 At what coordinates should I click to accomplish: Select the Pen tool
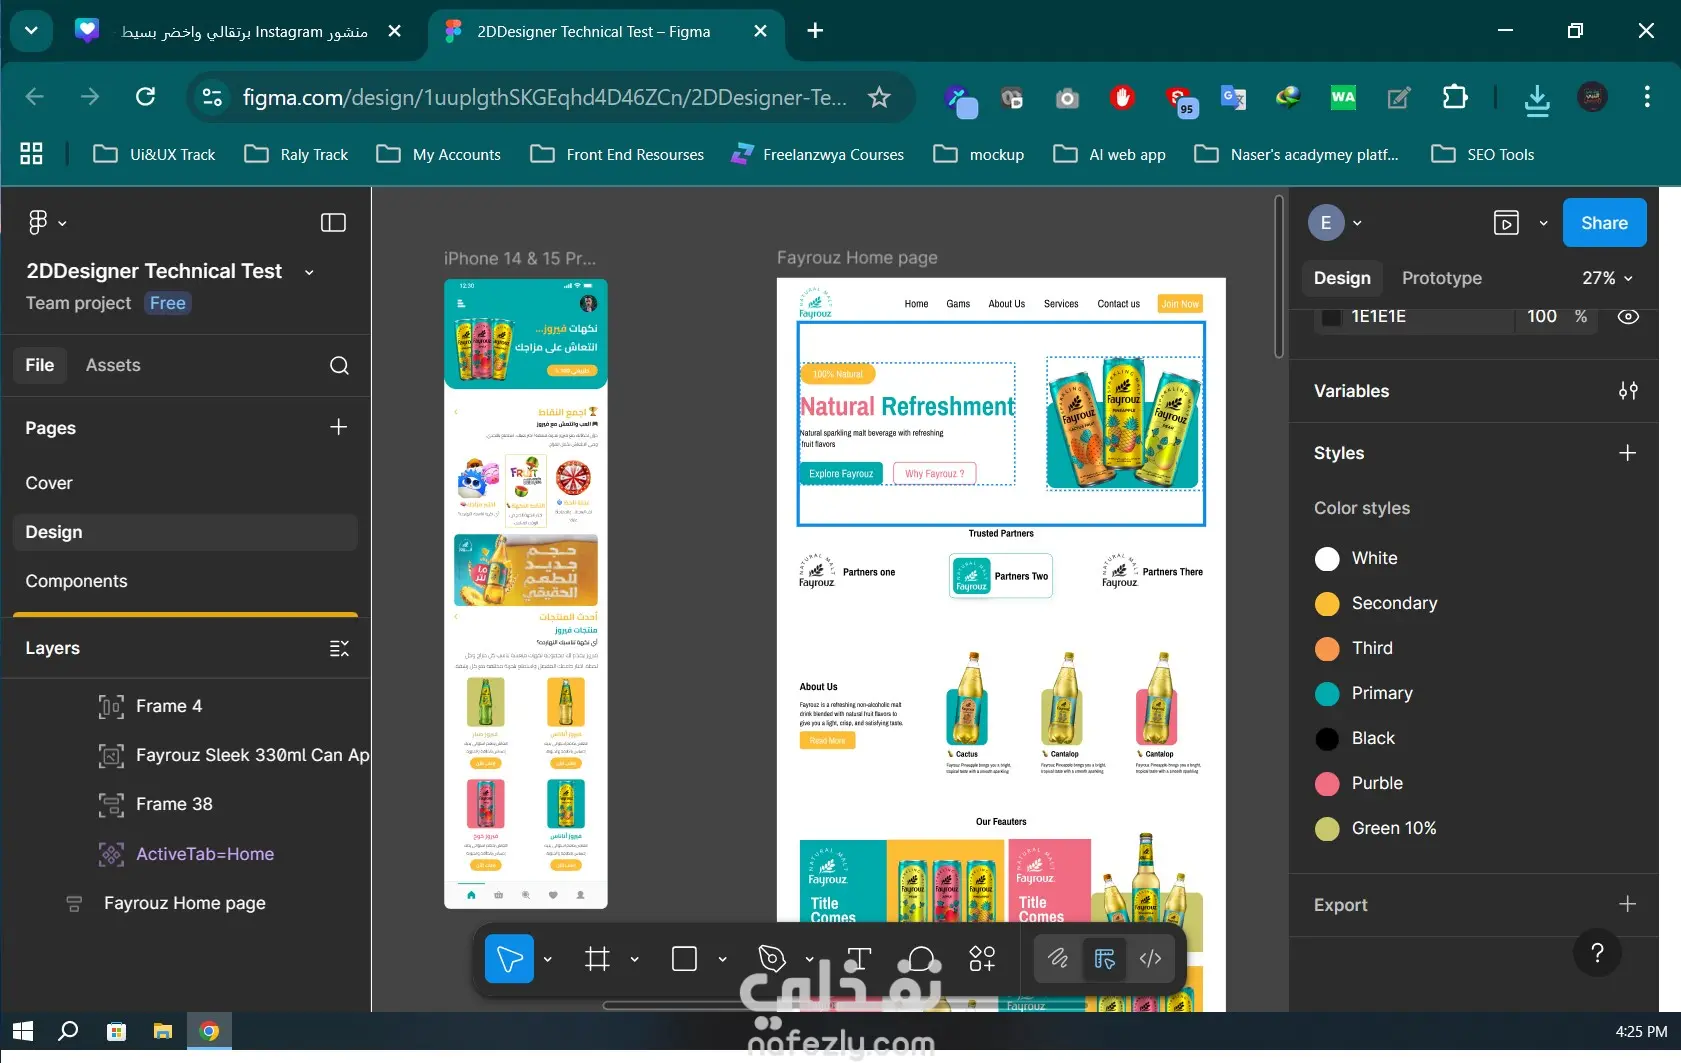(772, 959)
